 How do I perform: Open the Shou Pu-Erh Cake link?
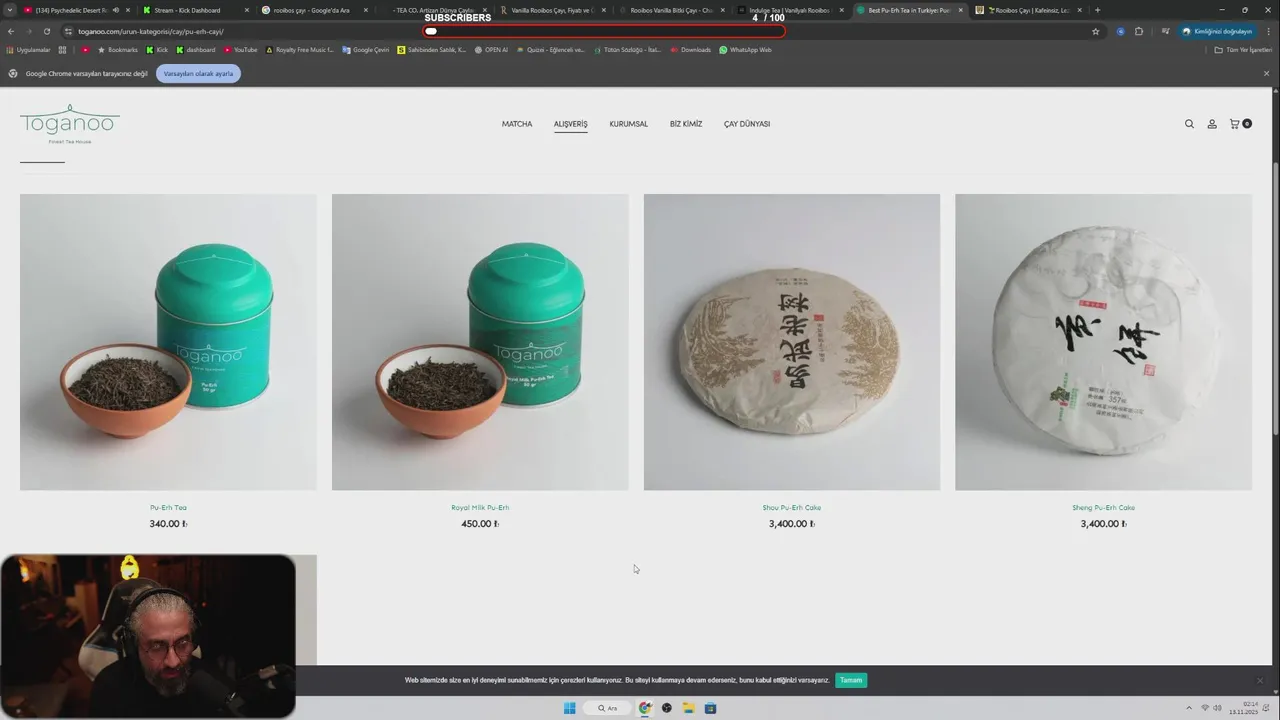792,508
